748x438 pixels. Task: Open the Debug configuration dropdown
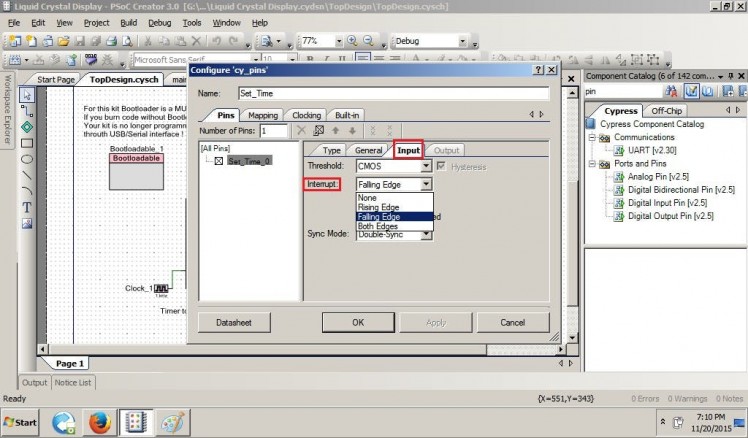462,42
